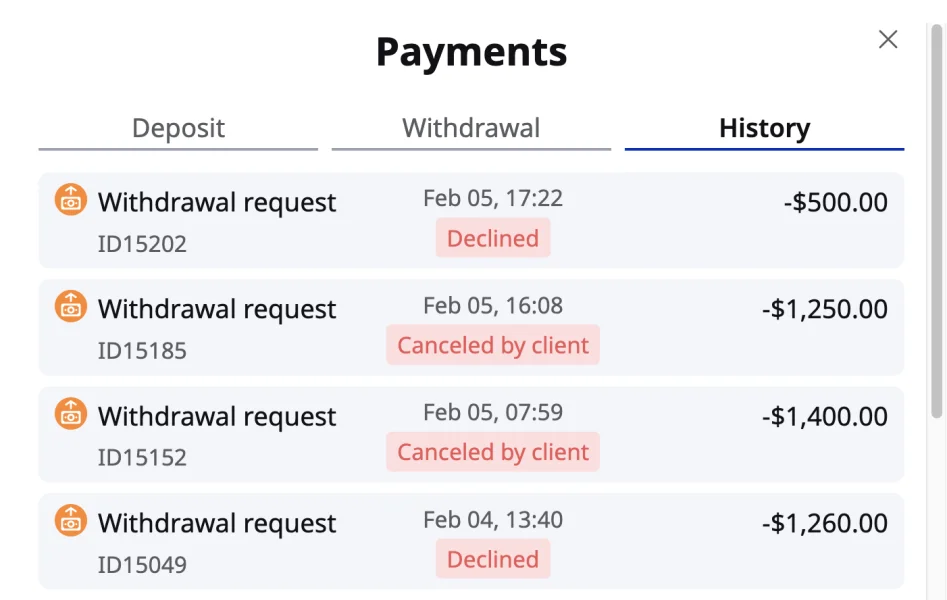The width and height of the screenshot is (947, 600).
Task: Click Canceled by client badge for ID15152
Action: (x=493, y=452)
